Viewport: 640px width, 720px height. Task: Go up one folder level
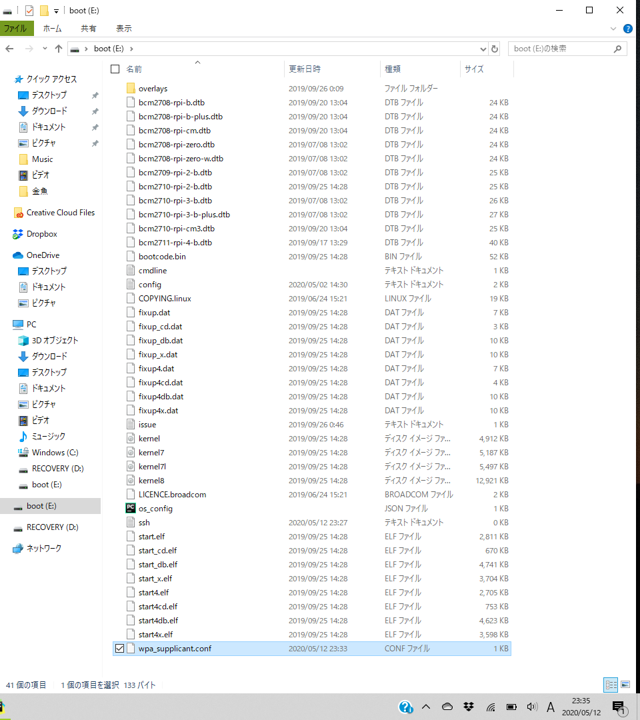click(58, 49)
